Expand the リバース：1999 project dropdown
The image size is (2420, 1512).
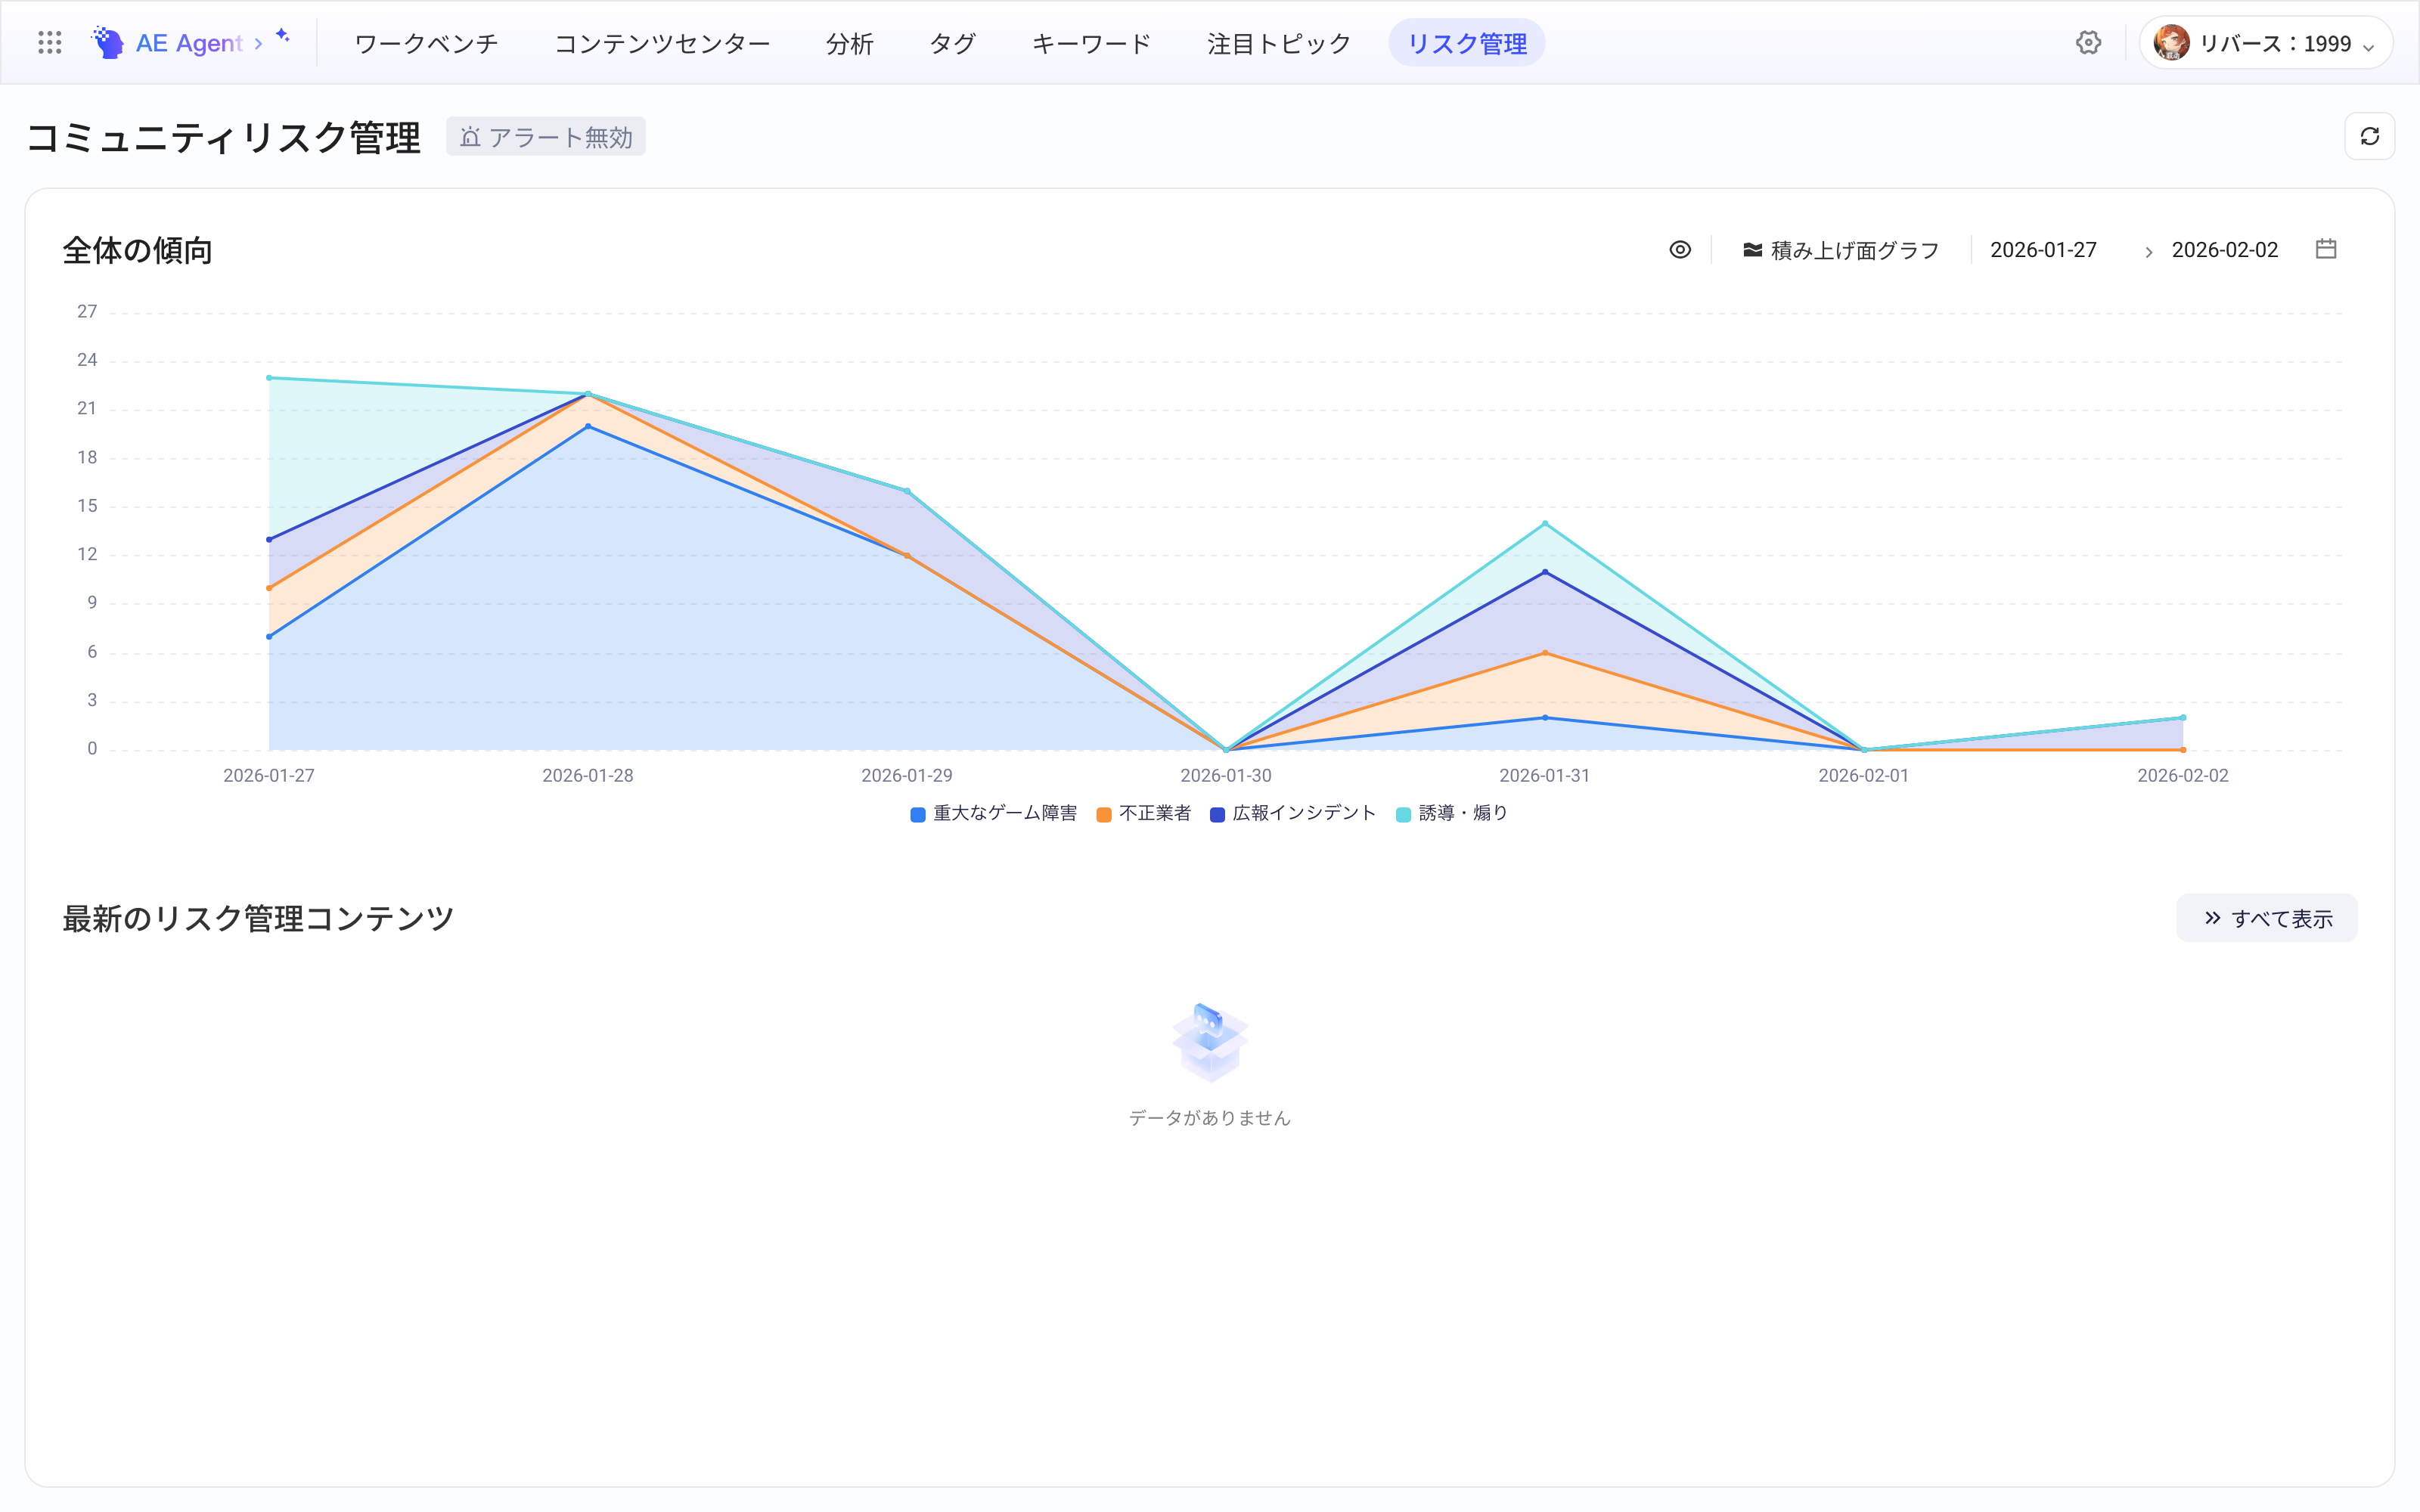point(2265,43)
